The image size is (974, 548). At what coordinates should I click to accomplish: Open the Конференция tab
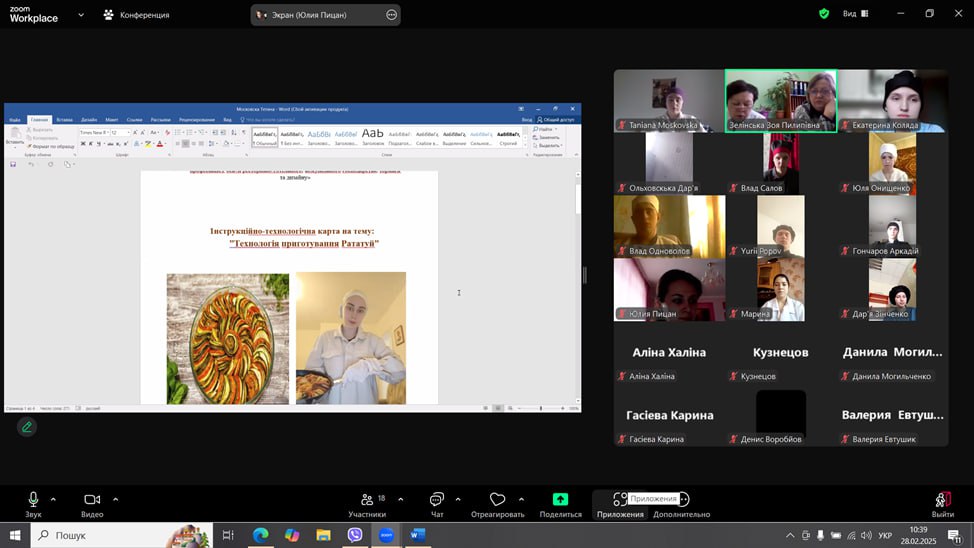click(137, 15)
